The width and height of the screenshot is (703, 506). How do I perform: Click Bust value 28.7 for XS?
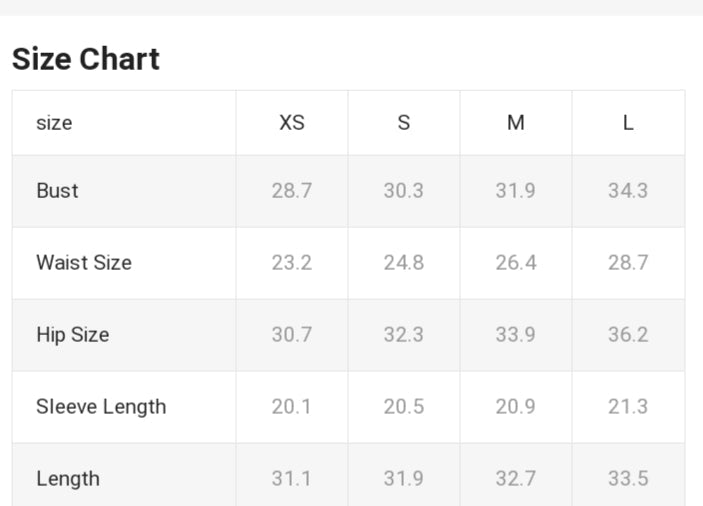tap(291, 191)
